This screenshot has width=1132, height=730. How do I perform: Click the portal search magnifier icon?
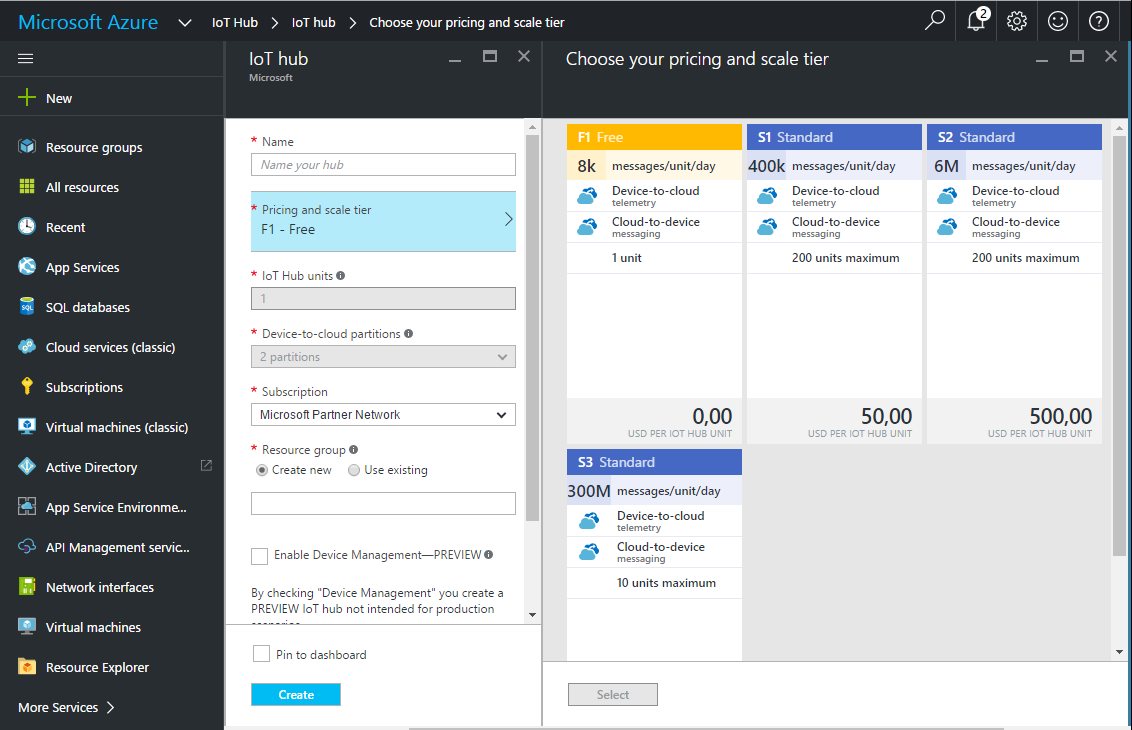934,20
